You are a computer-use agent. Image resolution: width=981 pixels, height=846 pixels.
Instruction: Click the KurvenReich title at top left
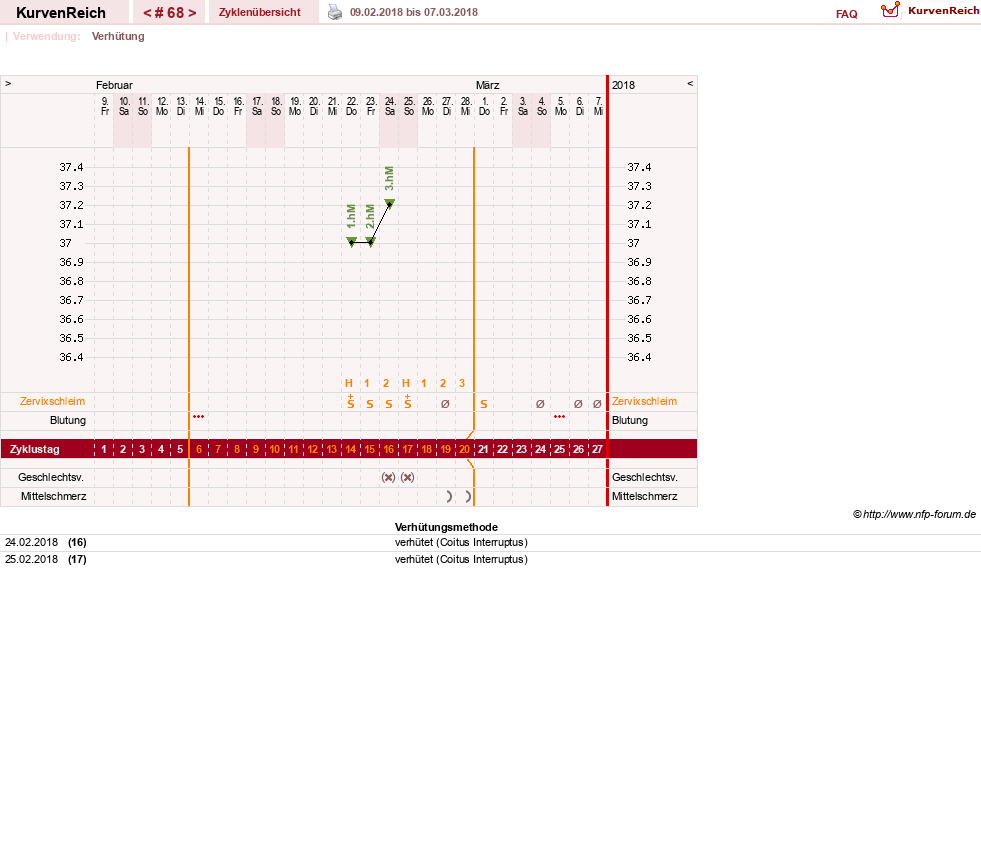[61, 13]
